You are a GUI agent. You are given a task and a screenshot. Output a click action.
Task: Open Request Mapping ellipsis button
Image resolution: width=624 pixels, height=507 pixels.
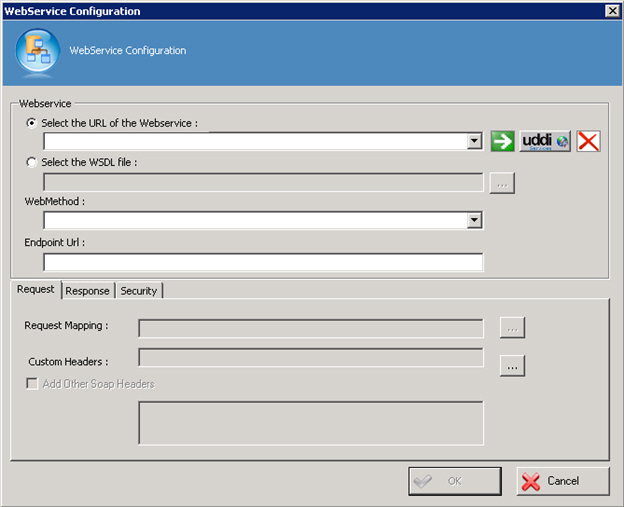point(512,328)
